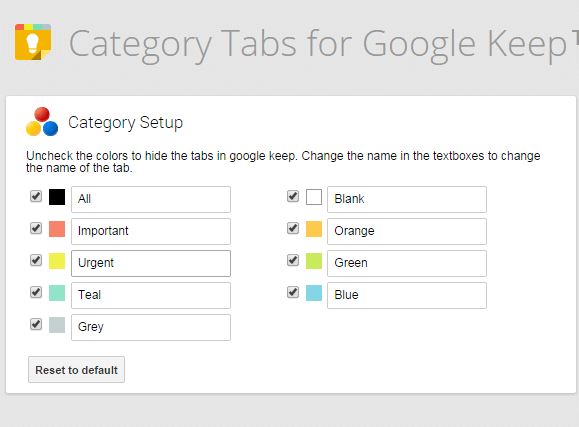Click the Category Setup three-circles icon
Viewport: 579px width, 427px height.
point(42,122)
